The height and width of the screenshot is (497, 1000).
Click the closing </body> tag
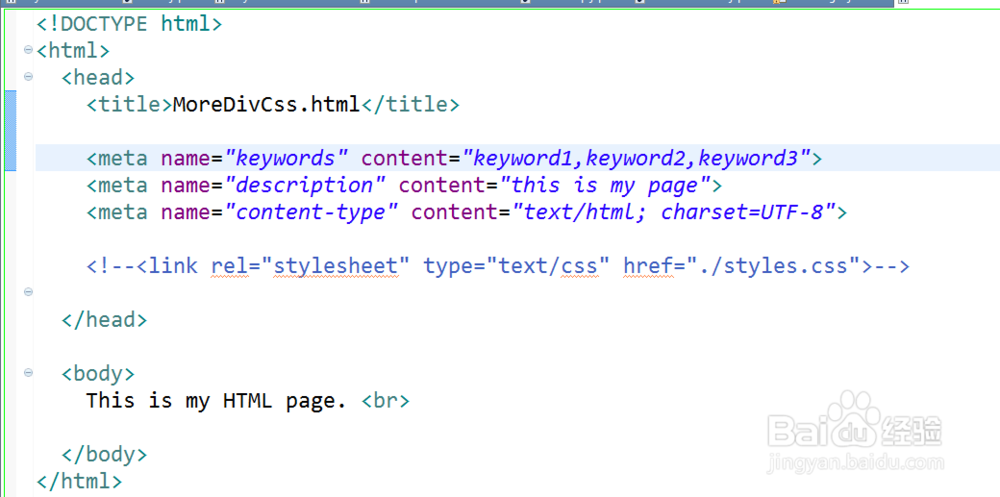coord(105,454)
